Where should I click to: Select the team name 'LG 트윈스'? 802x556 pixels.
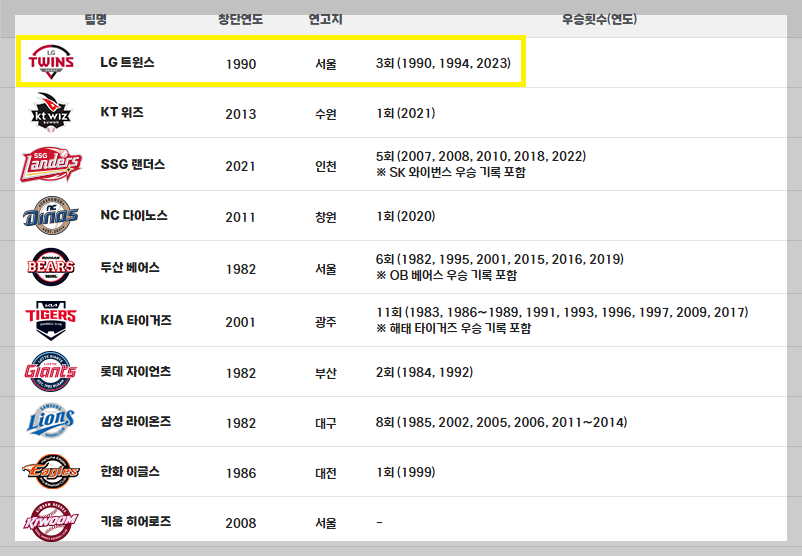[x=127, y=62]
